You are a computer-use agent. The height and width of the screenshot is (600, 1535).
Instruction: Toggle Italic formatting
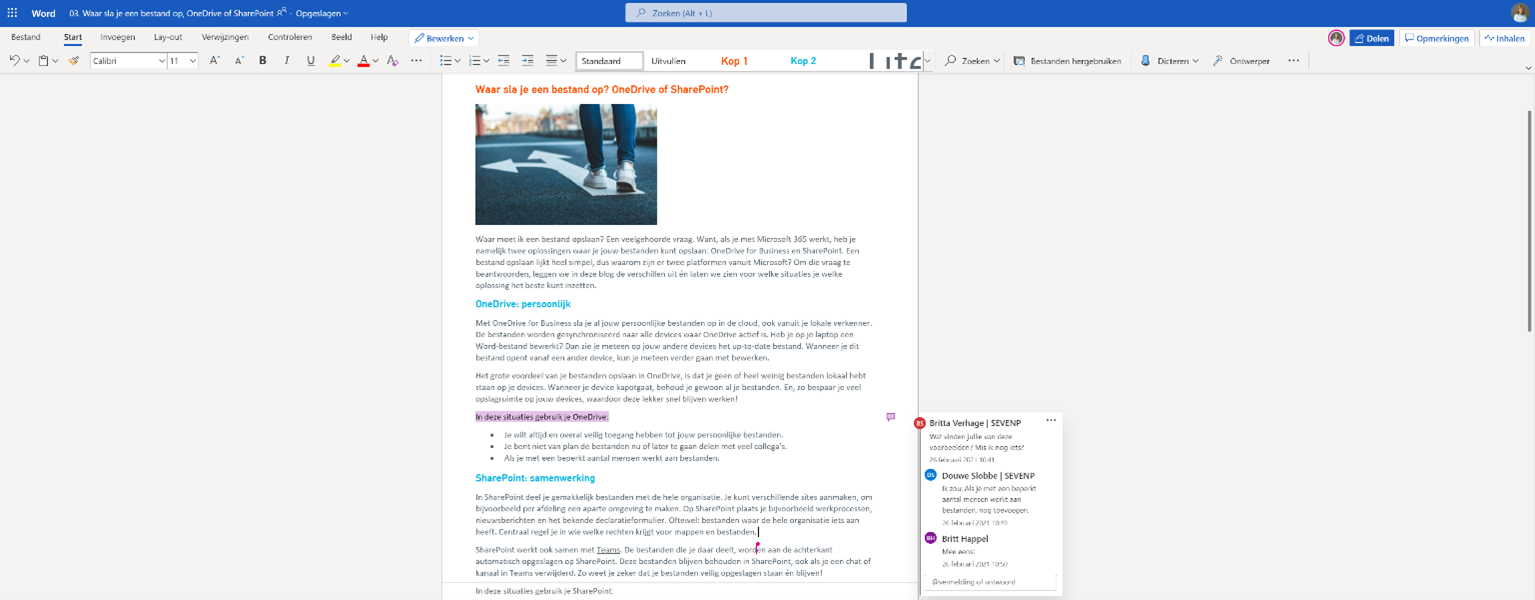click(287, 61)
